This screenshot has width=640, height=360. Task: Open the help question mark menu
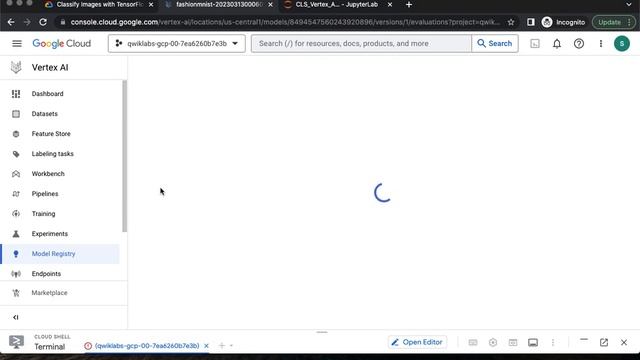(579, 43)
